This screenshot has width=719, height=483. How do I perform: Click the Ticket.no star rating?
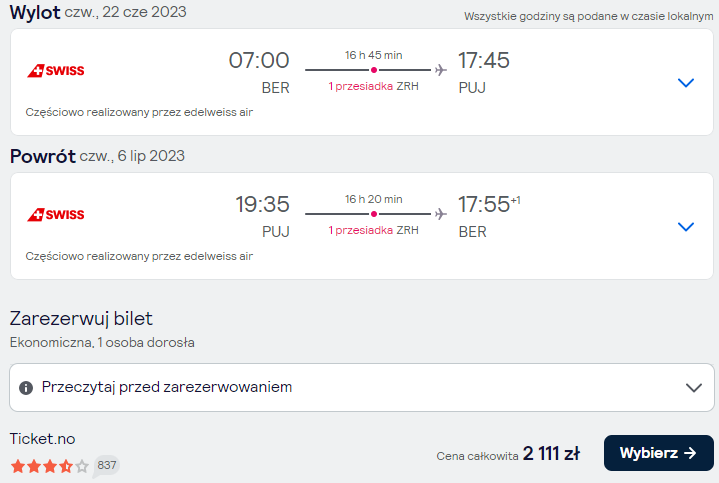click(x=50, y=466)
